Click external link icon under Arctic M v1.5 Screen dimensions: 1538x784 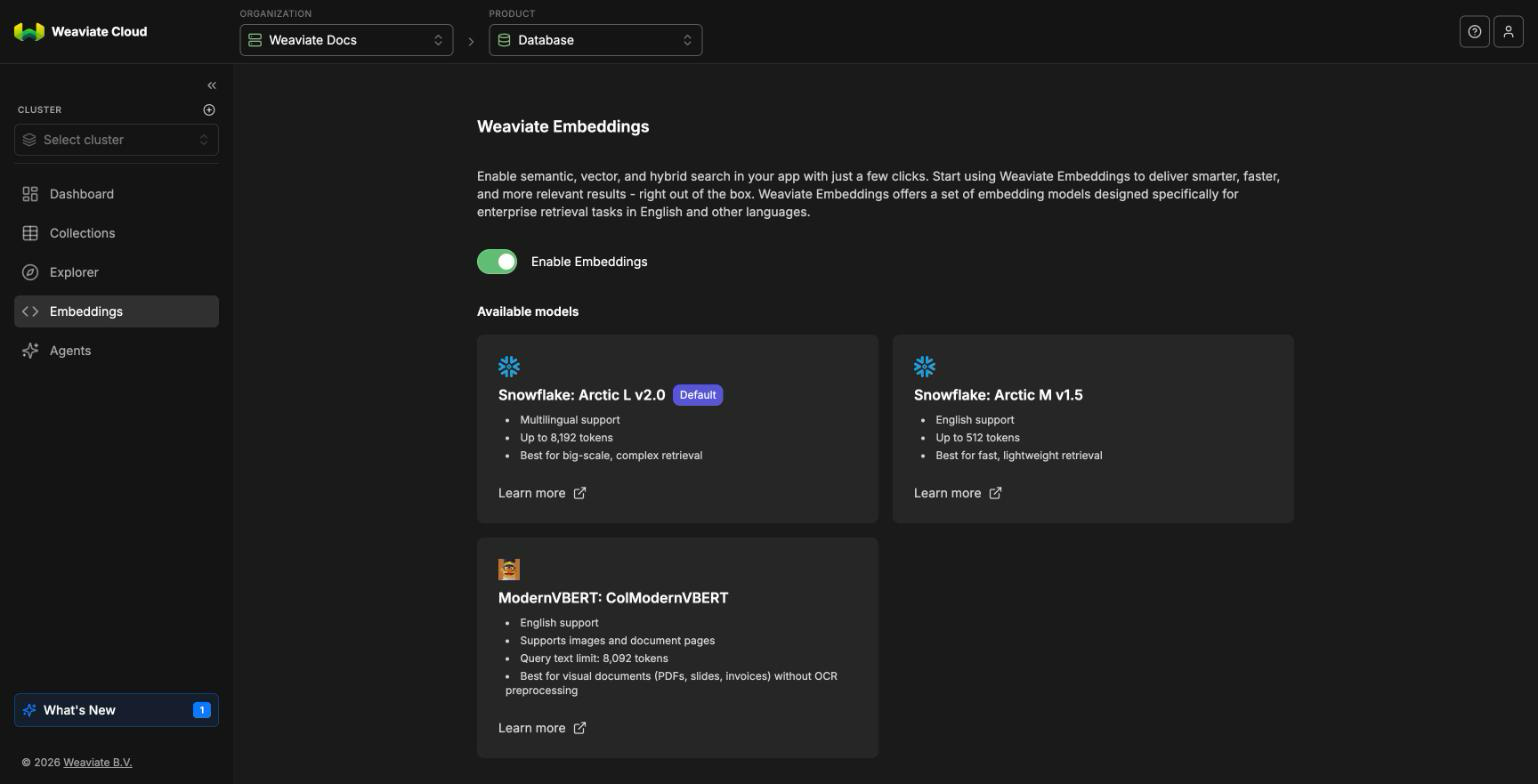coord(995,493)
